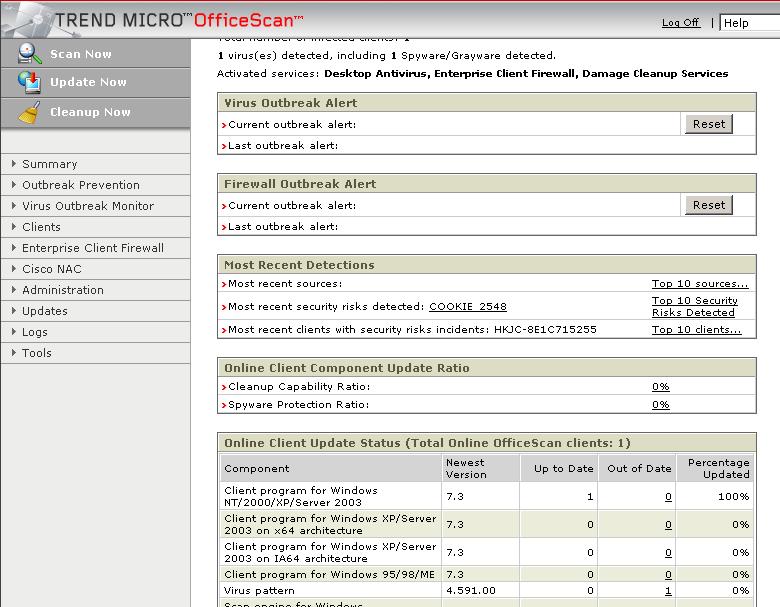Image resolution: width=780 pixels, height=607 pixels.
Task: Reset the Virus Outbreak Alert
Action: (x=708, y=124)
